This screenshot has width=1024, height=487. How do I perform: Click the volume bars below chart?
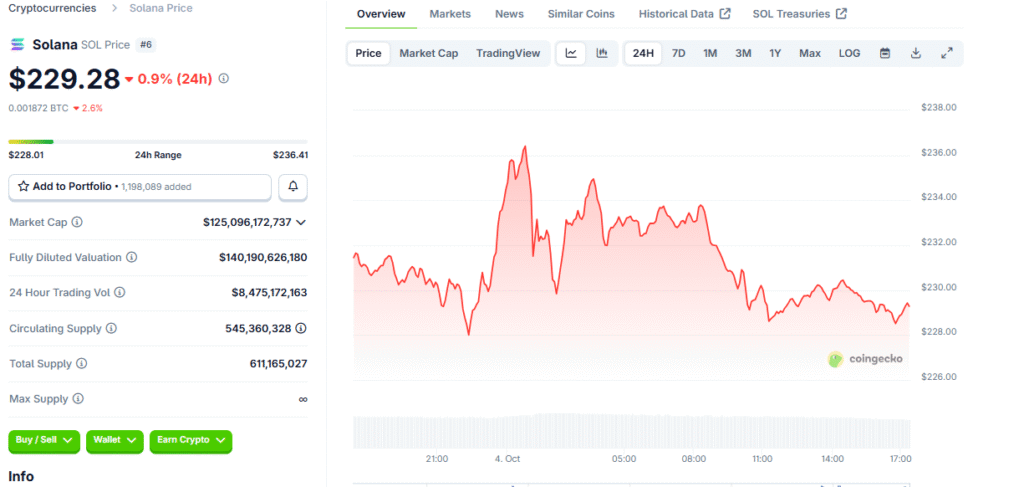pos(632,431)
